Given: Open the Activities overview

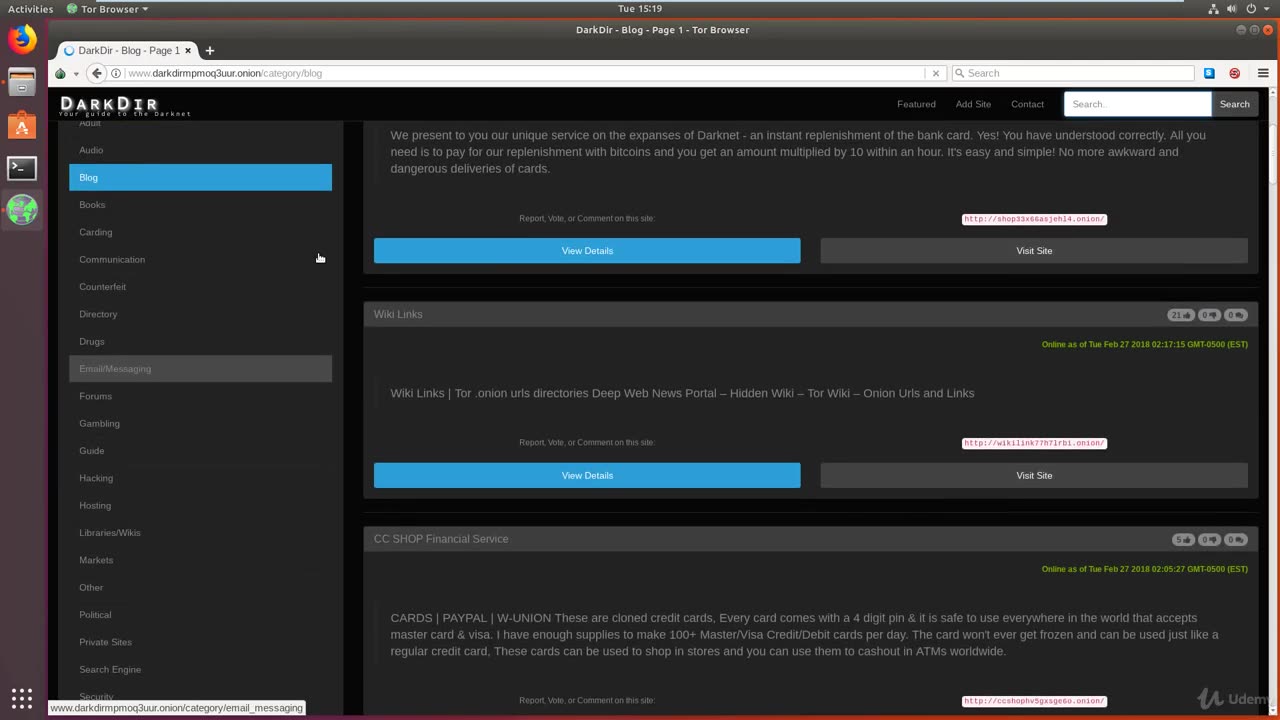Looking at the screenshot, I should tap(30, 9).
